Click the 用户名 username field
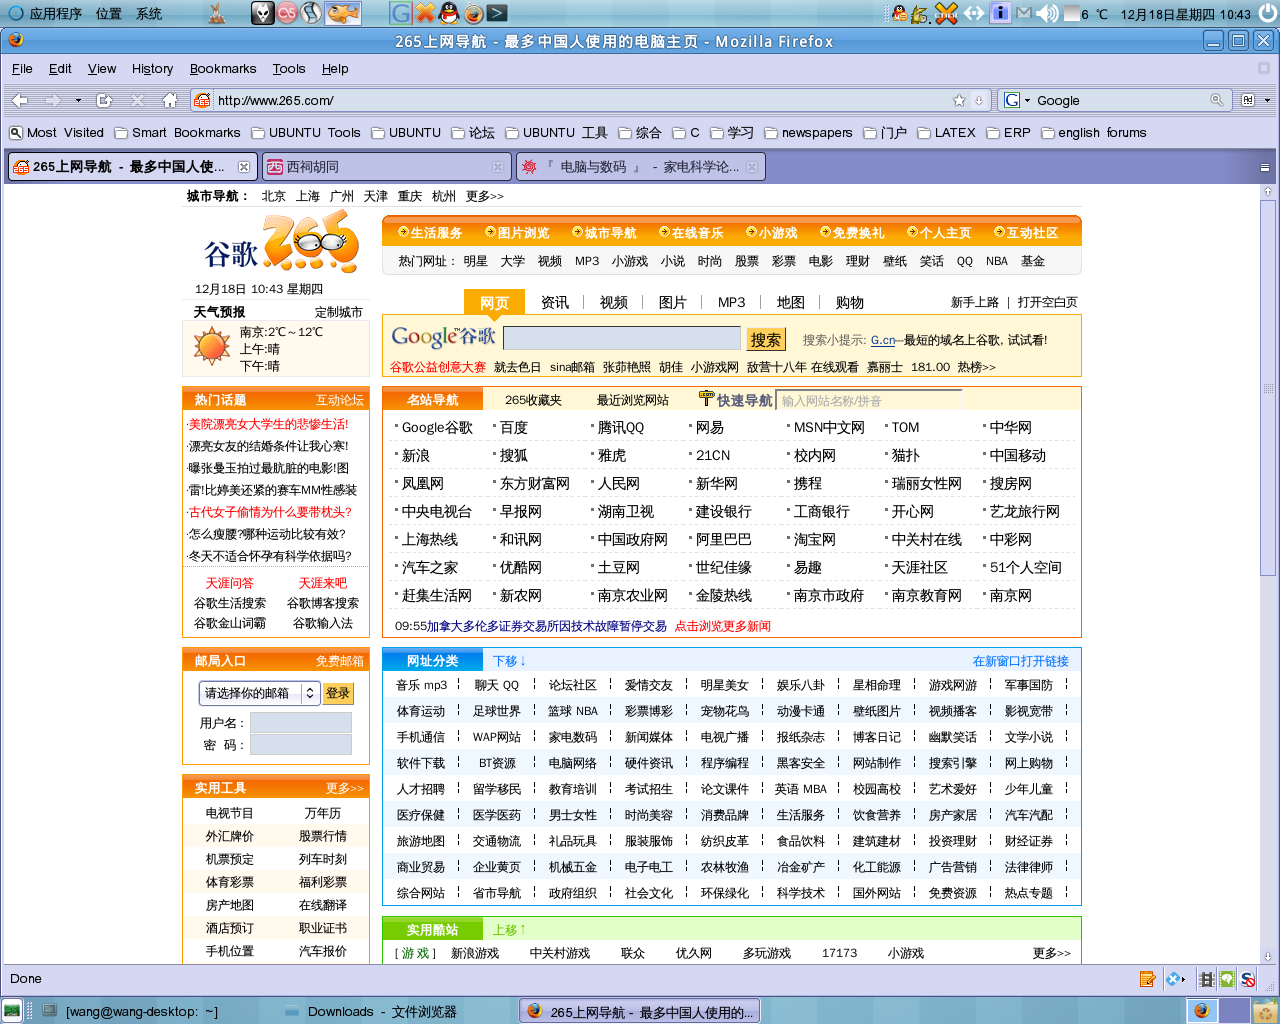The image size is (1280, 1024). click(301, 723)
